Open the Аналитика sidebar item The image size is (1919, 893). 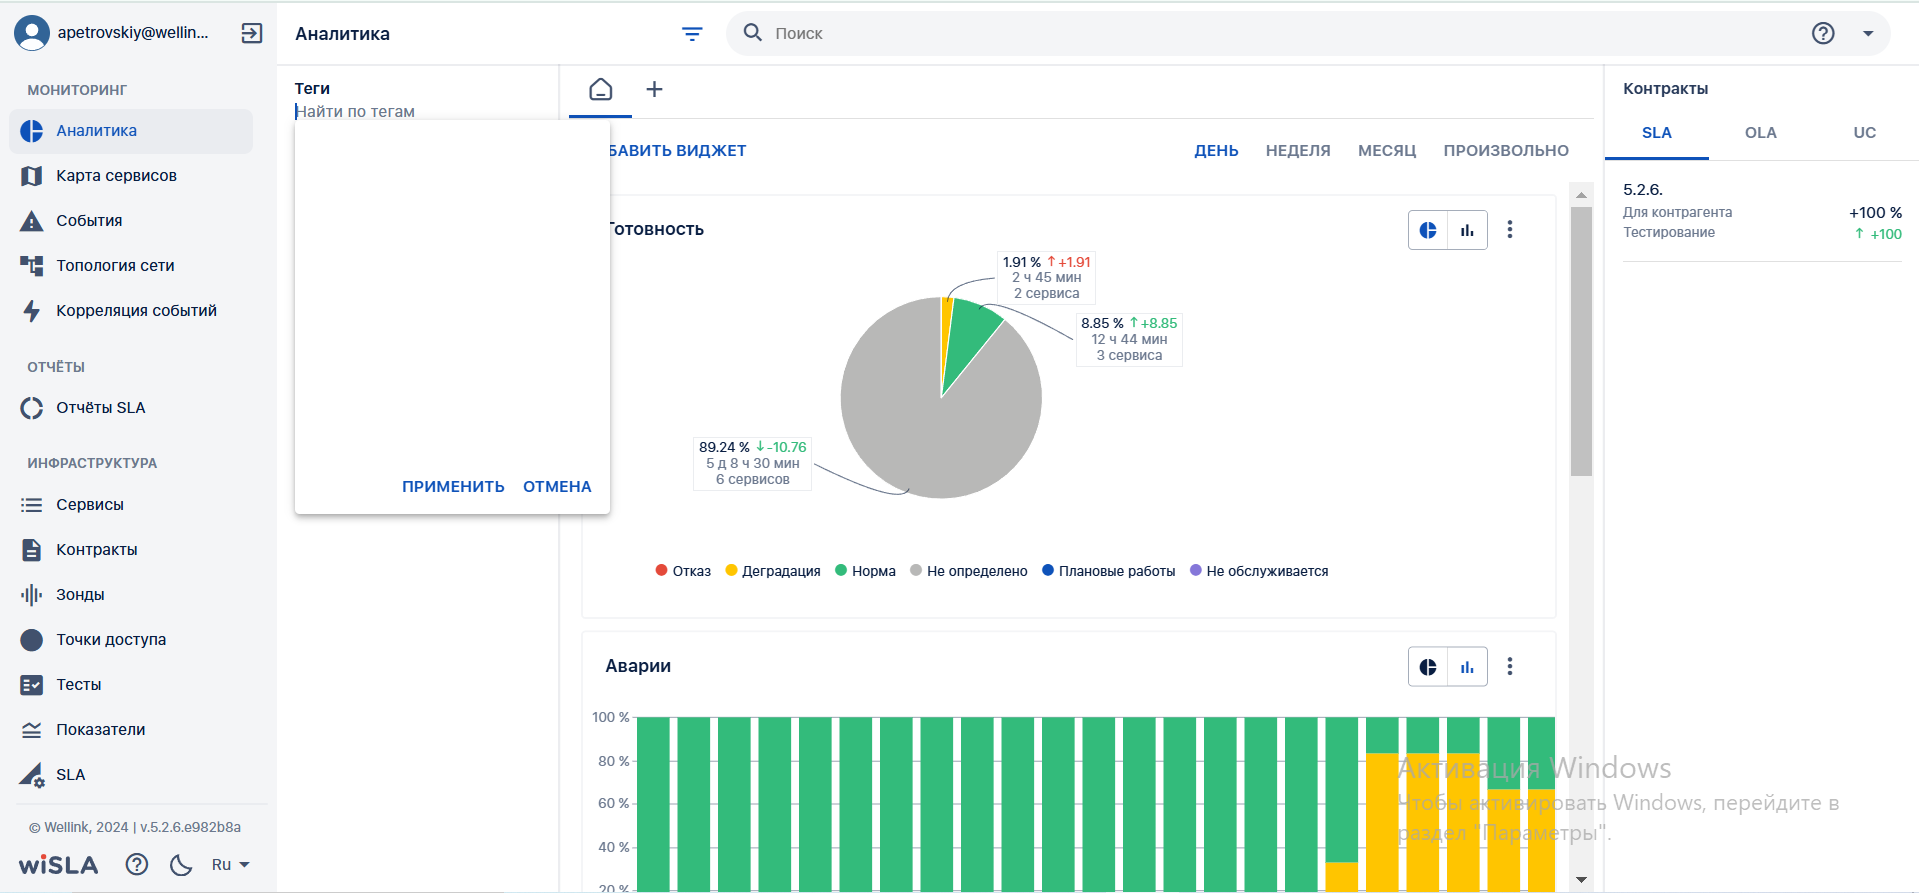pyautogui.click(x=131, y=131)
